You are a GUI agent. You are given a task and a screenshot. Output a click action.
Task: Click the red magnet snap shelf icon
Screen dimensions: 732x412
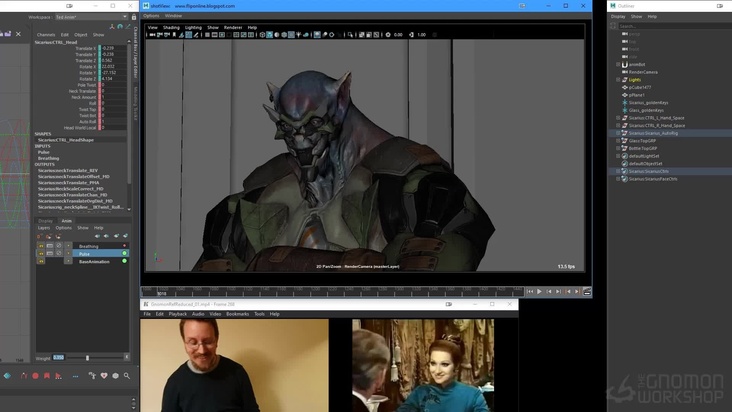click(22, 376)
